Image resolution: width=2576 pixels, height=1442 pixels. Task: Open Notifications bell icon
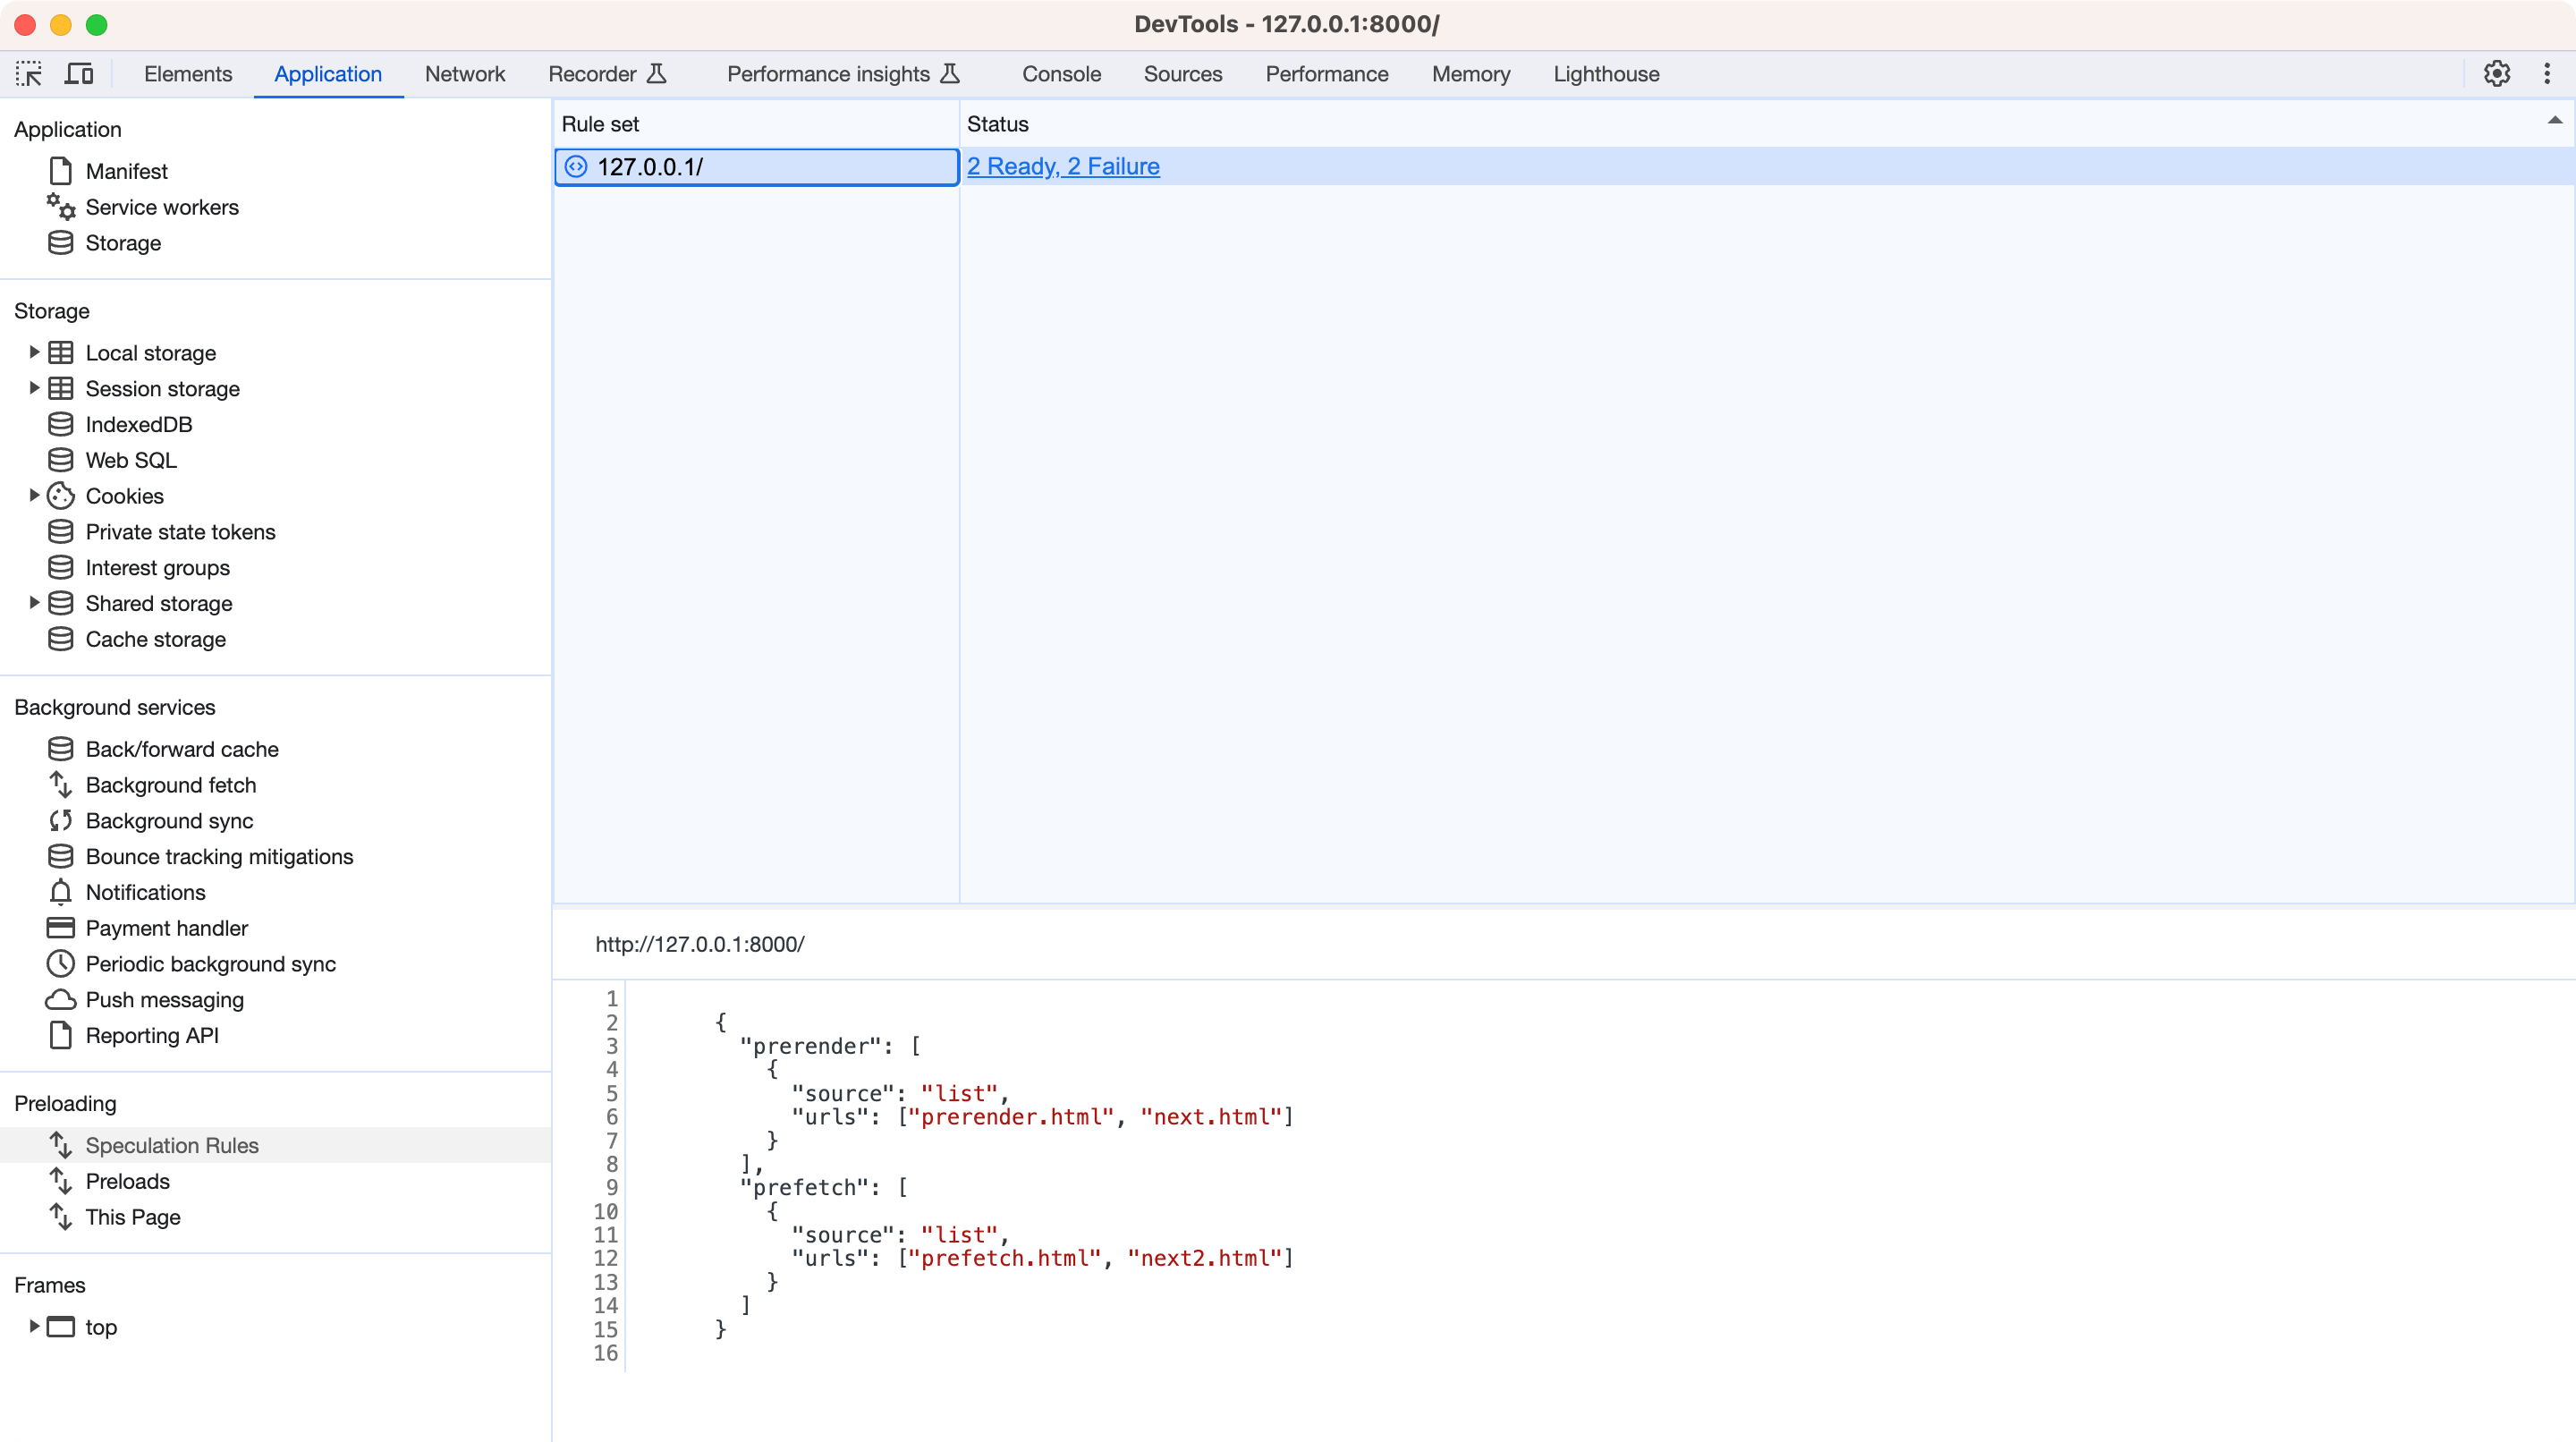coord(61,892)
